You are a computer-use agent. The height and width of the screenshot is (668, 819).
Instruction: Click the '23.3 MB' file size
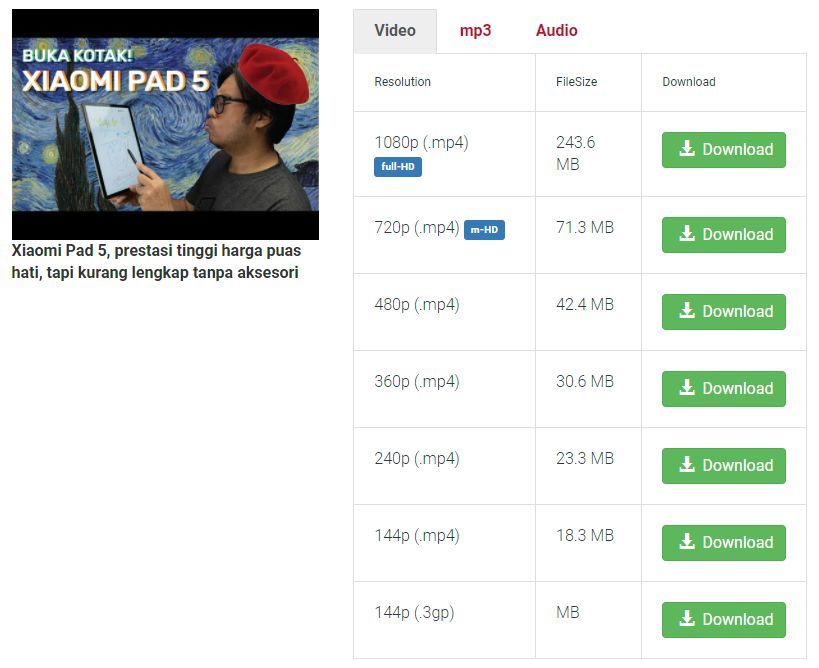(585, 459)
